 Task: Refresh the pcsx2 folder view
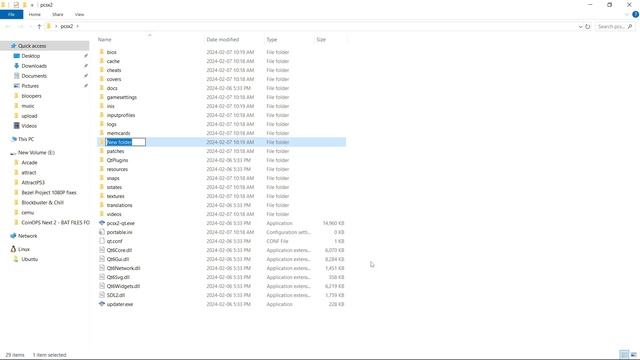pos(588,26)
